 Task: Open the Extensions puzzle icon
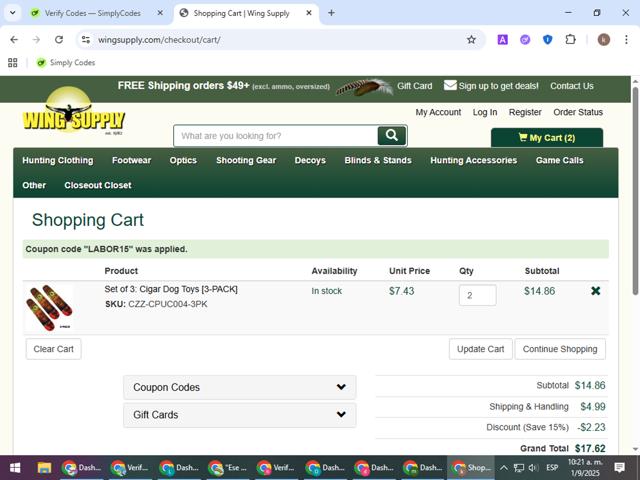(571, 40)
